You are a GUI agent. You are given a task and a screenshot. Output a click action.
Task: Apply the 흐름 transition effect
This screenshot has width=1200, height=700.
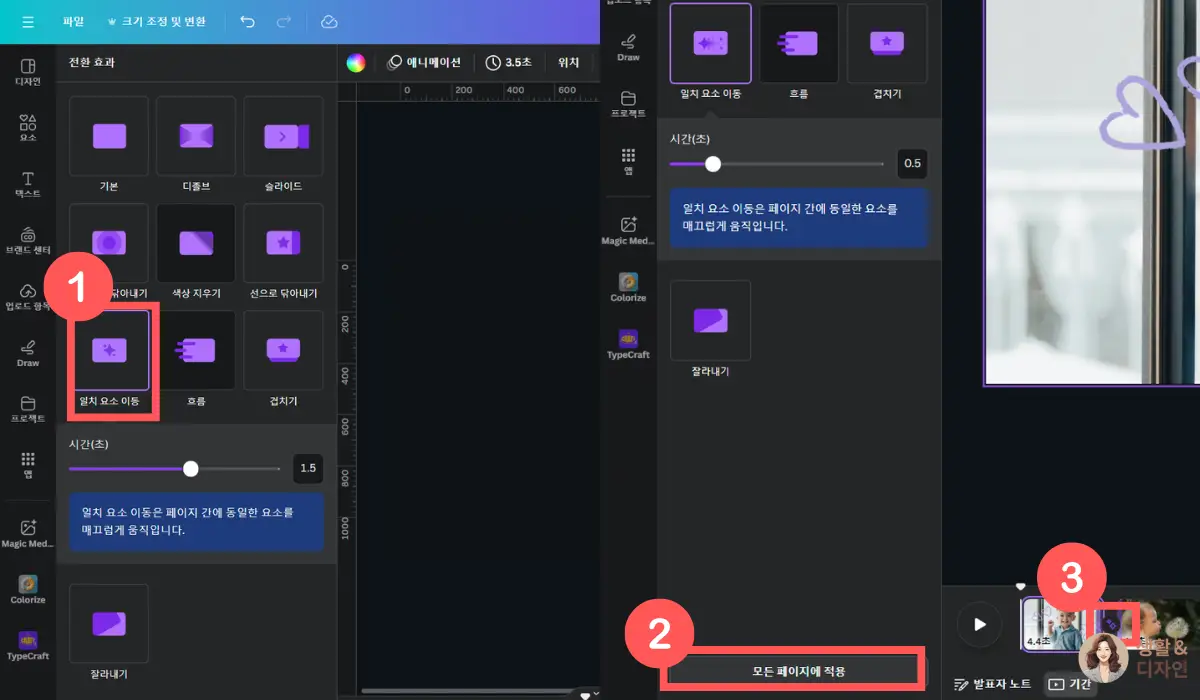click(195, 350)
